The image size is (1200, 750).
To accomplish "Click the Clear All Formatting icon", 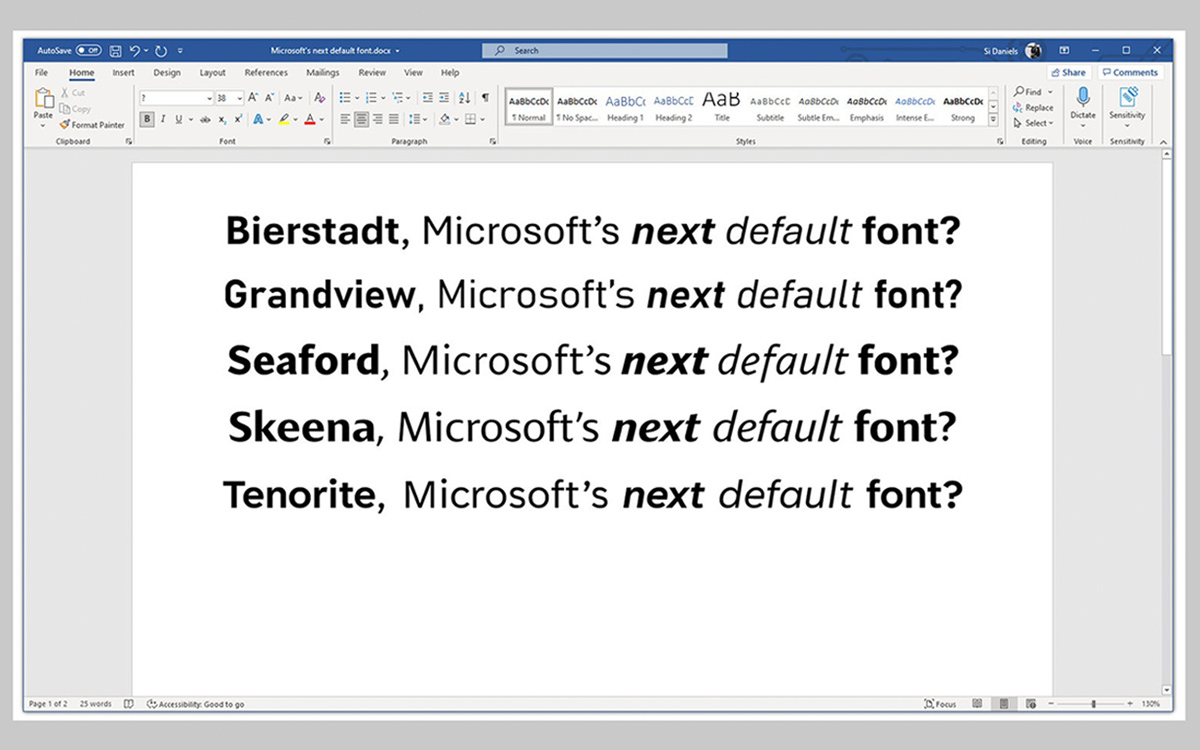I will (x=319, y=98).
